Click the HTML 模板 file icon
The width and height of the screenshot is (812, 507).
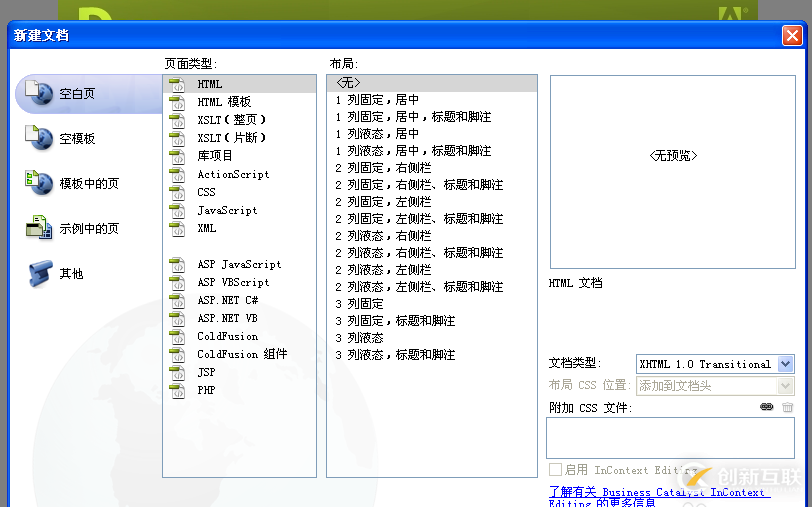click(177, 102)
